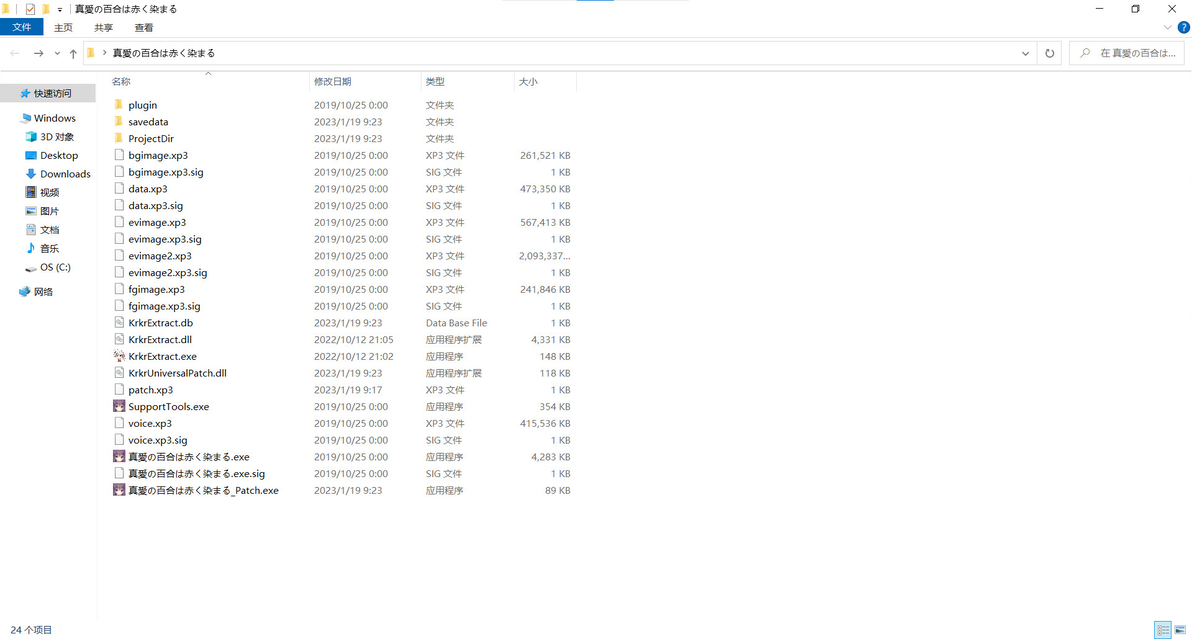Expand the ribbon with the chevron

1167,27
